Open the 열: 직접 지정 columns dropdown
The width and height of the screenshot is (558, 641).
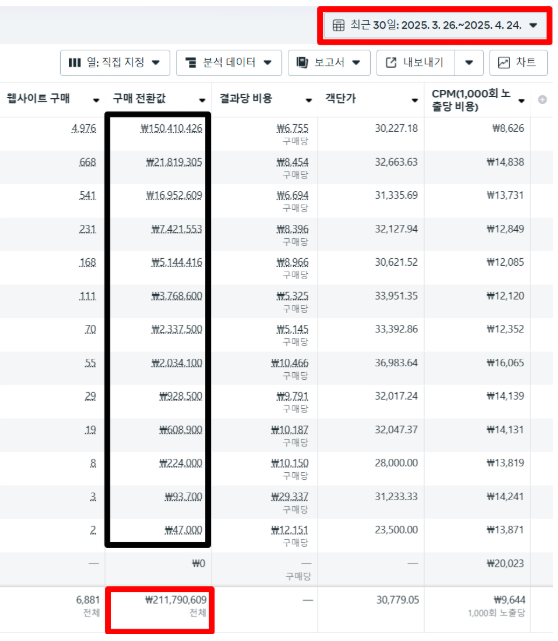coord(115,63)
